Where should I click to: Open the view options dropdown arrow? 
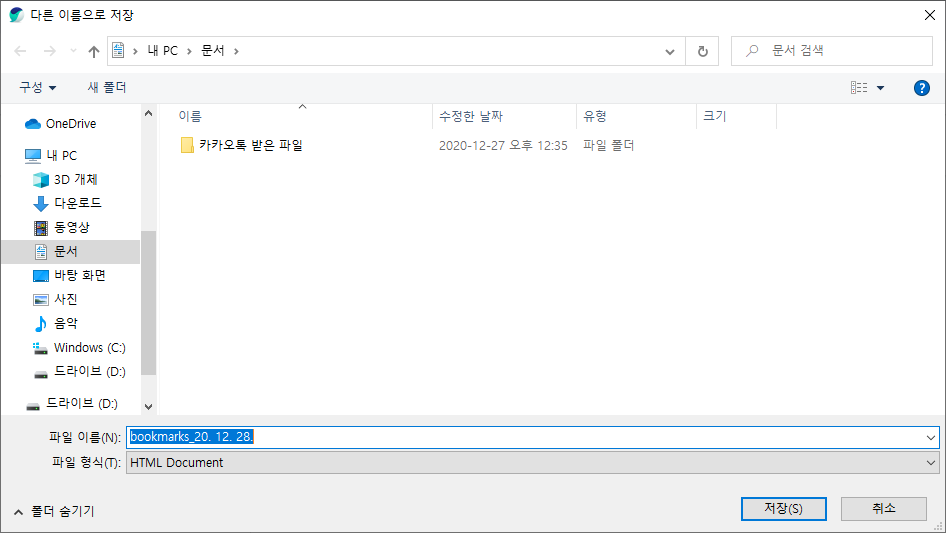pyautogui.click(x=880, y=88)
